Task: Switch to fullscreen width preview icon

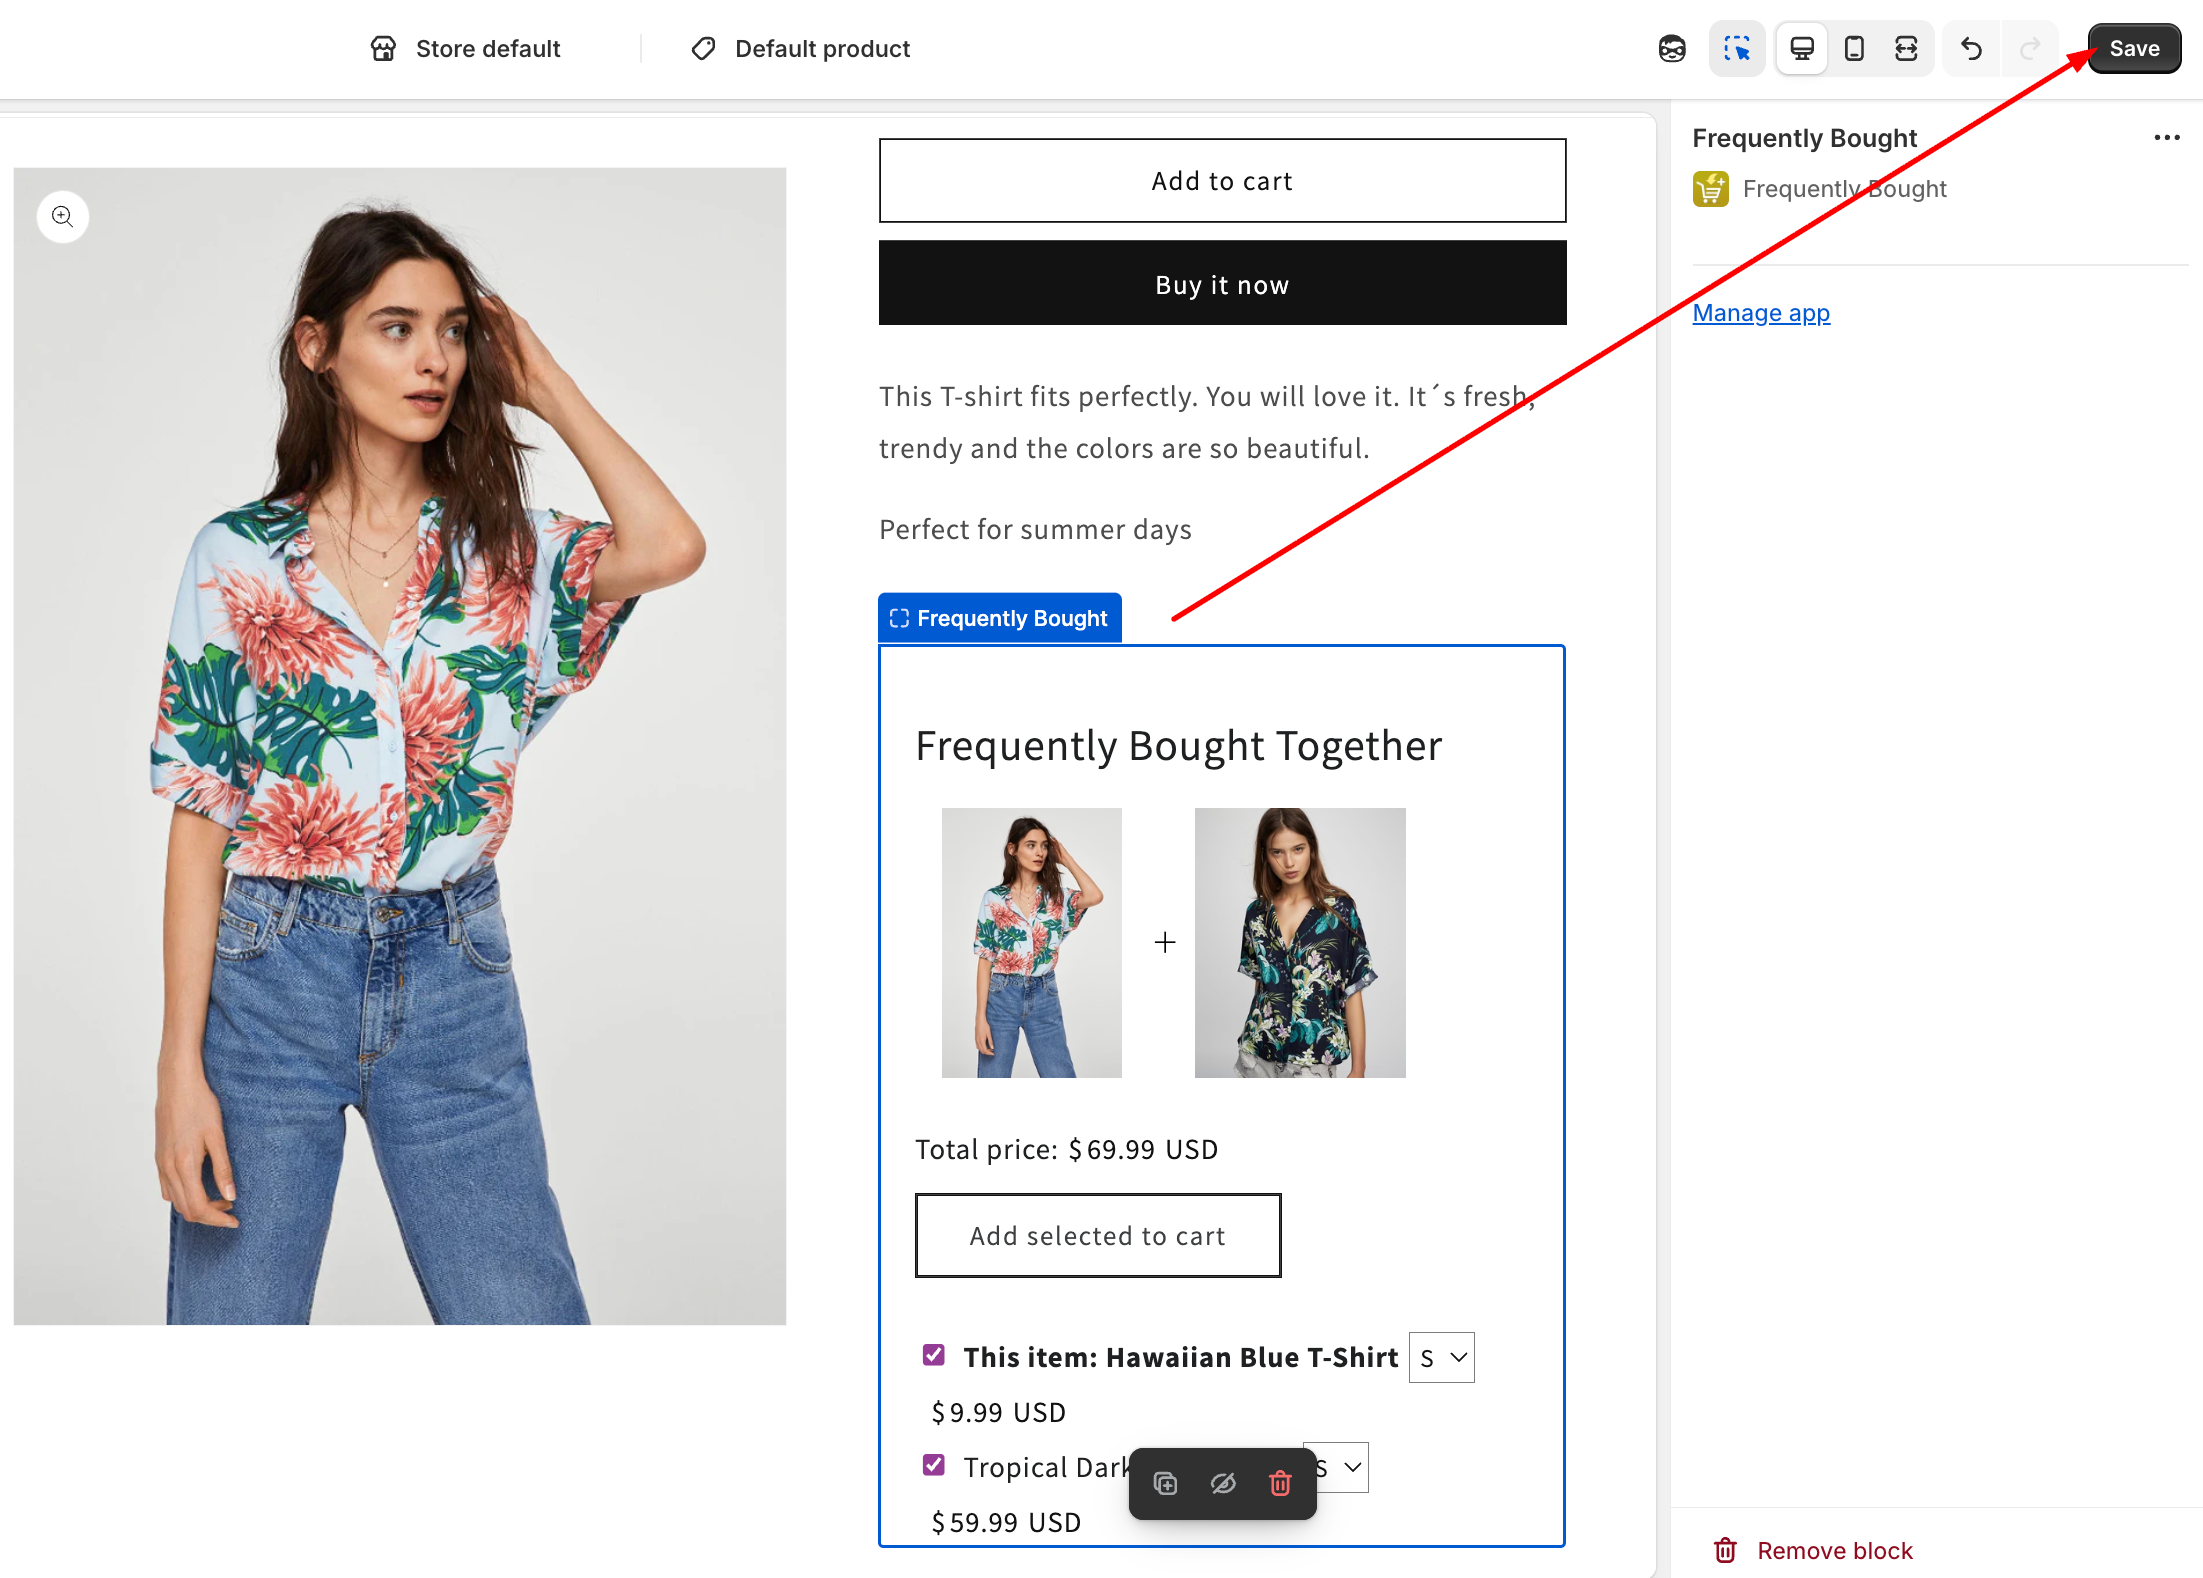Action: tap(1906, 48)
